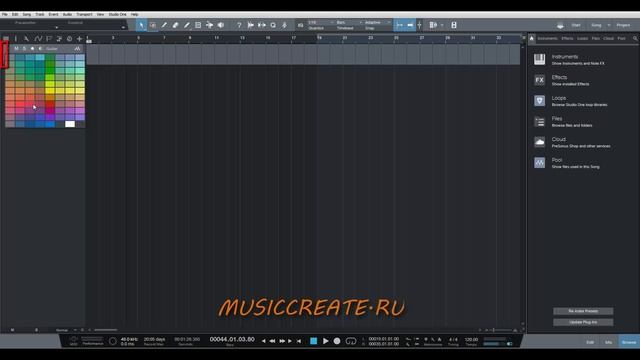Viewport: 640px width, 360px height.
Task: Open the Cloud icon
Action: point(540,142)
